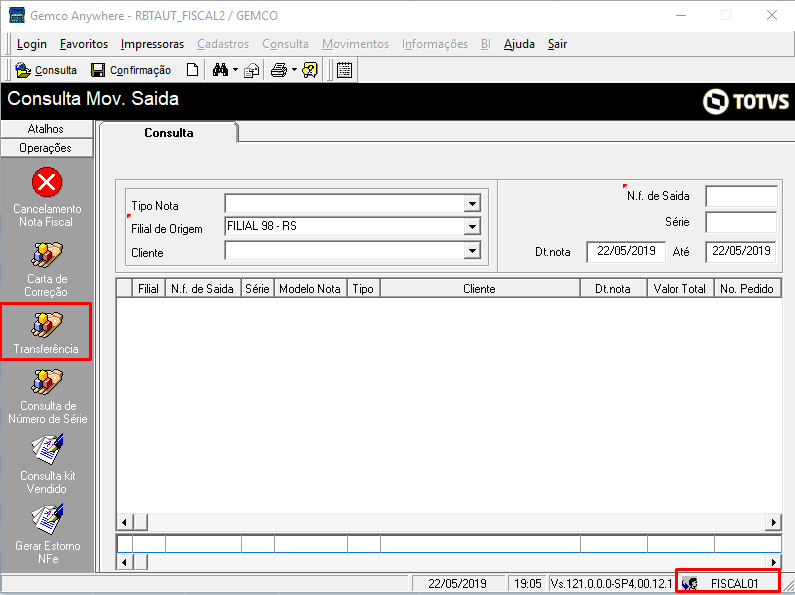
Task: Open Cancelamento Nota Fiscal operation
Action: pos(47,197)
